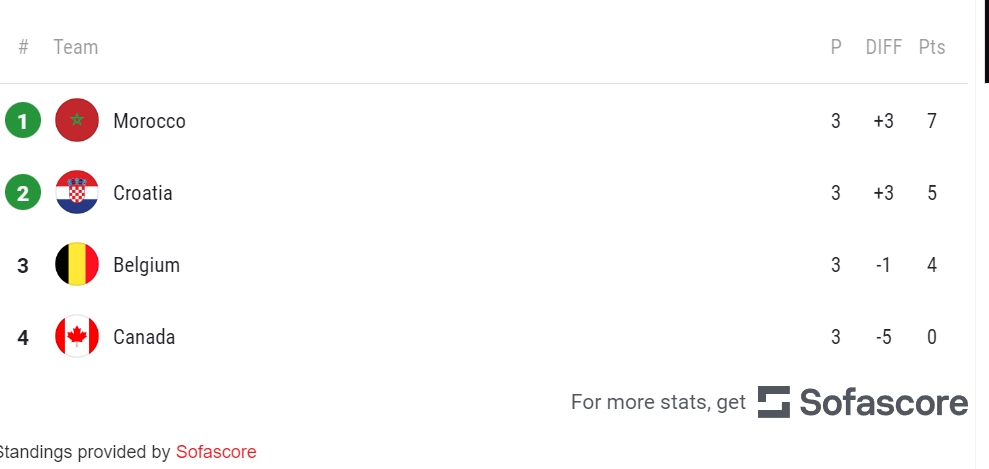Click the Croatia flag icon

(x=77, y=193)
